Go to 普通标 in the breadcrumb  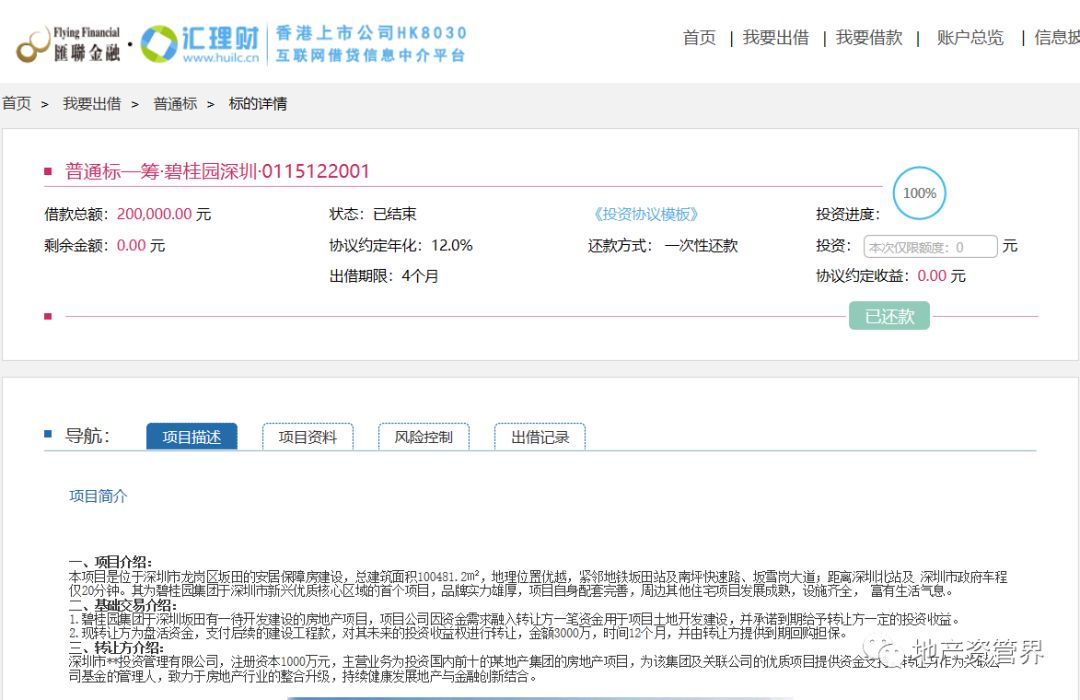coord(175,104)
